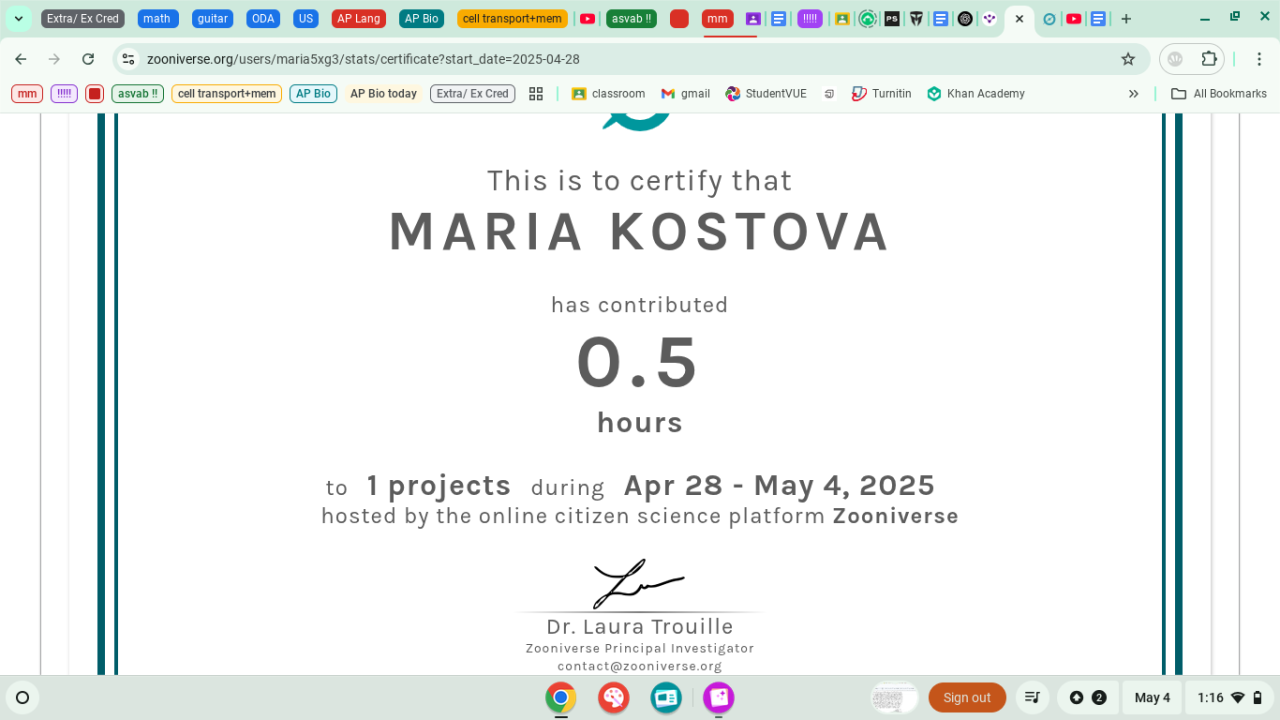Viewport: 1280px width, 720px height.
Task: Open the StudentVUE bookmark
Action: point(766,94)
